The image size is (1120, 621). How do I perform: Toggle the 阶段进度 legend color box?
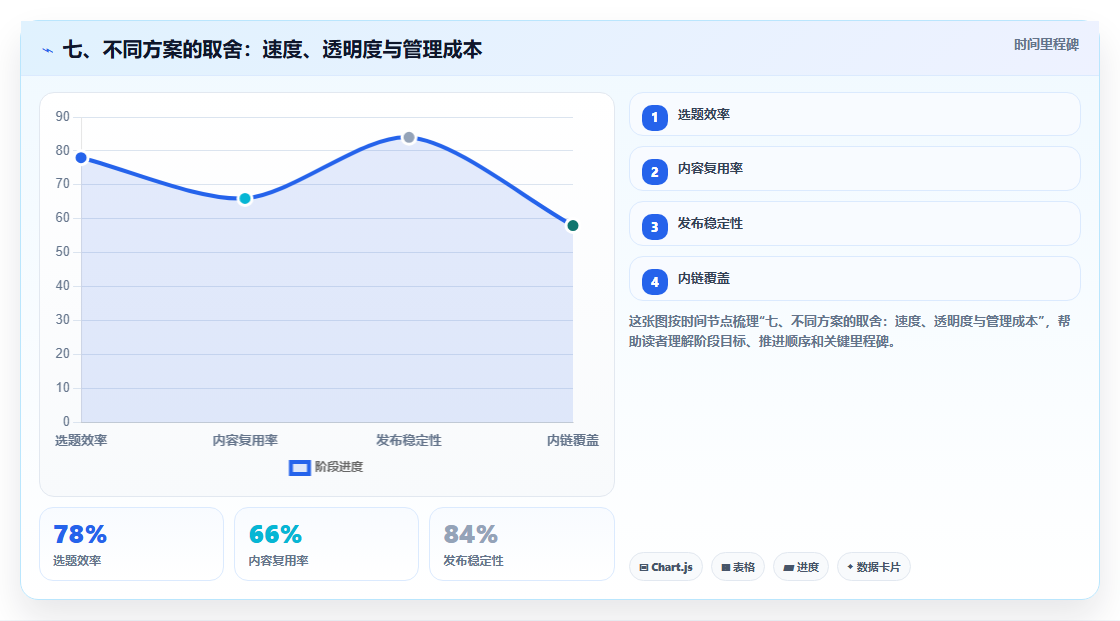(x=299, y=467)
